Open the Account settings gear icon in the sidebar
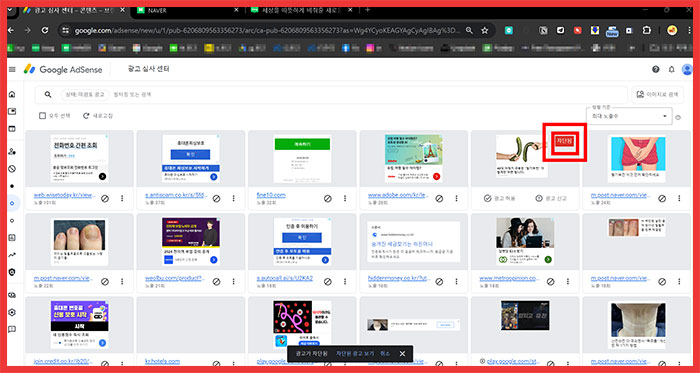This screenshot has width=700, height=373. coord(12,312)
